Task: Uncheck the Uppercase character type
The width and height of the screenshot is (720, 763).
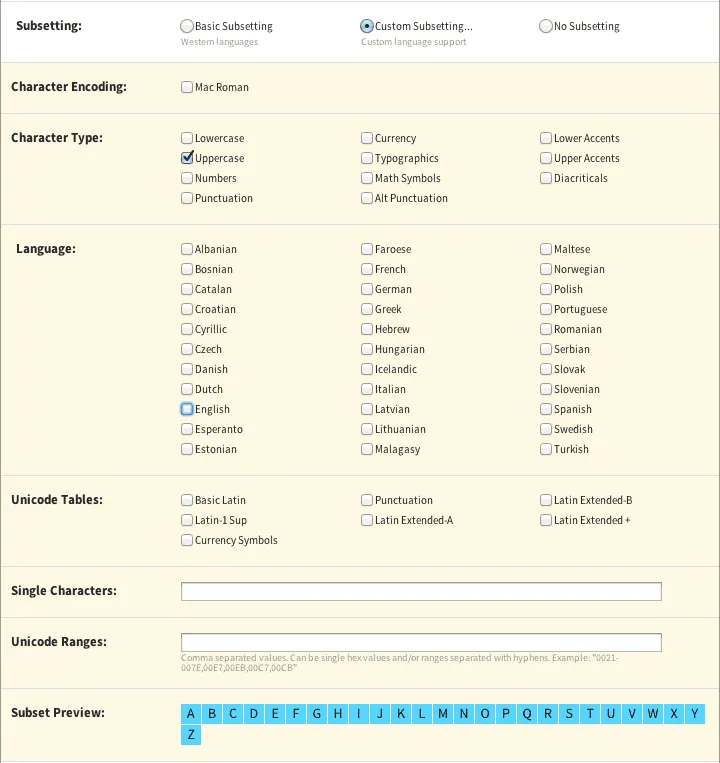Action: point(187,159)
